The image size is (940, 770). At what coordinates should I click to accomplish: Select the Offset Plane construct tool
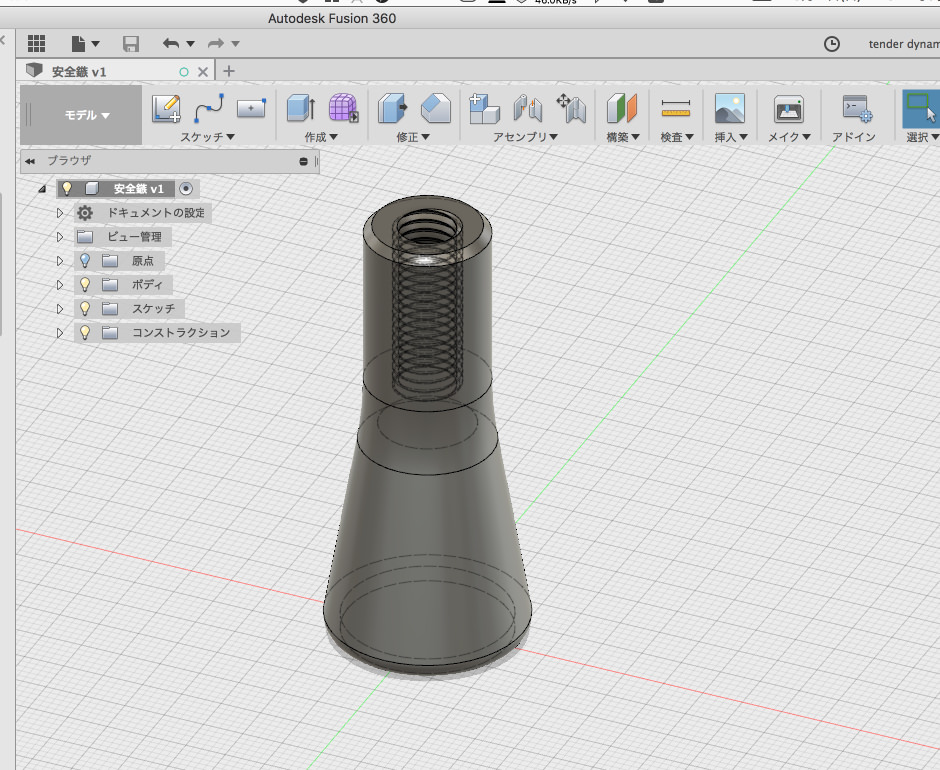622,109
